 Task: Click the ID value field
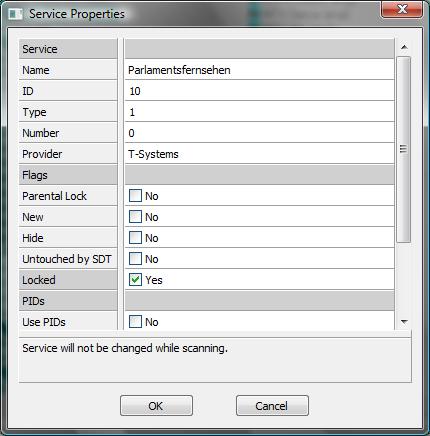(260, 91)
